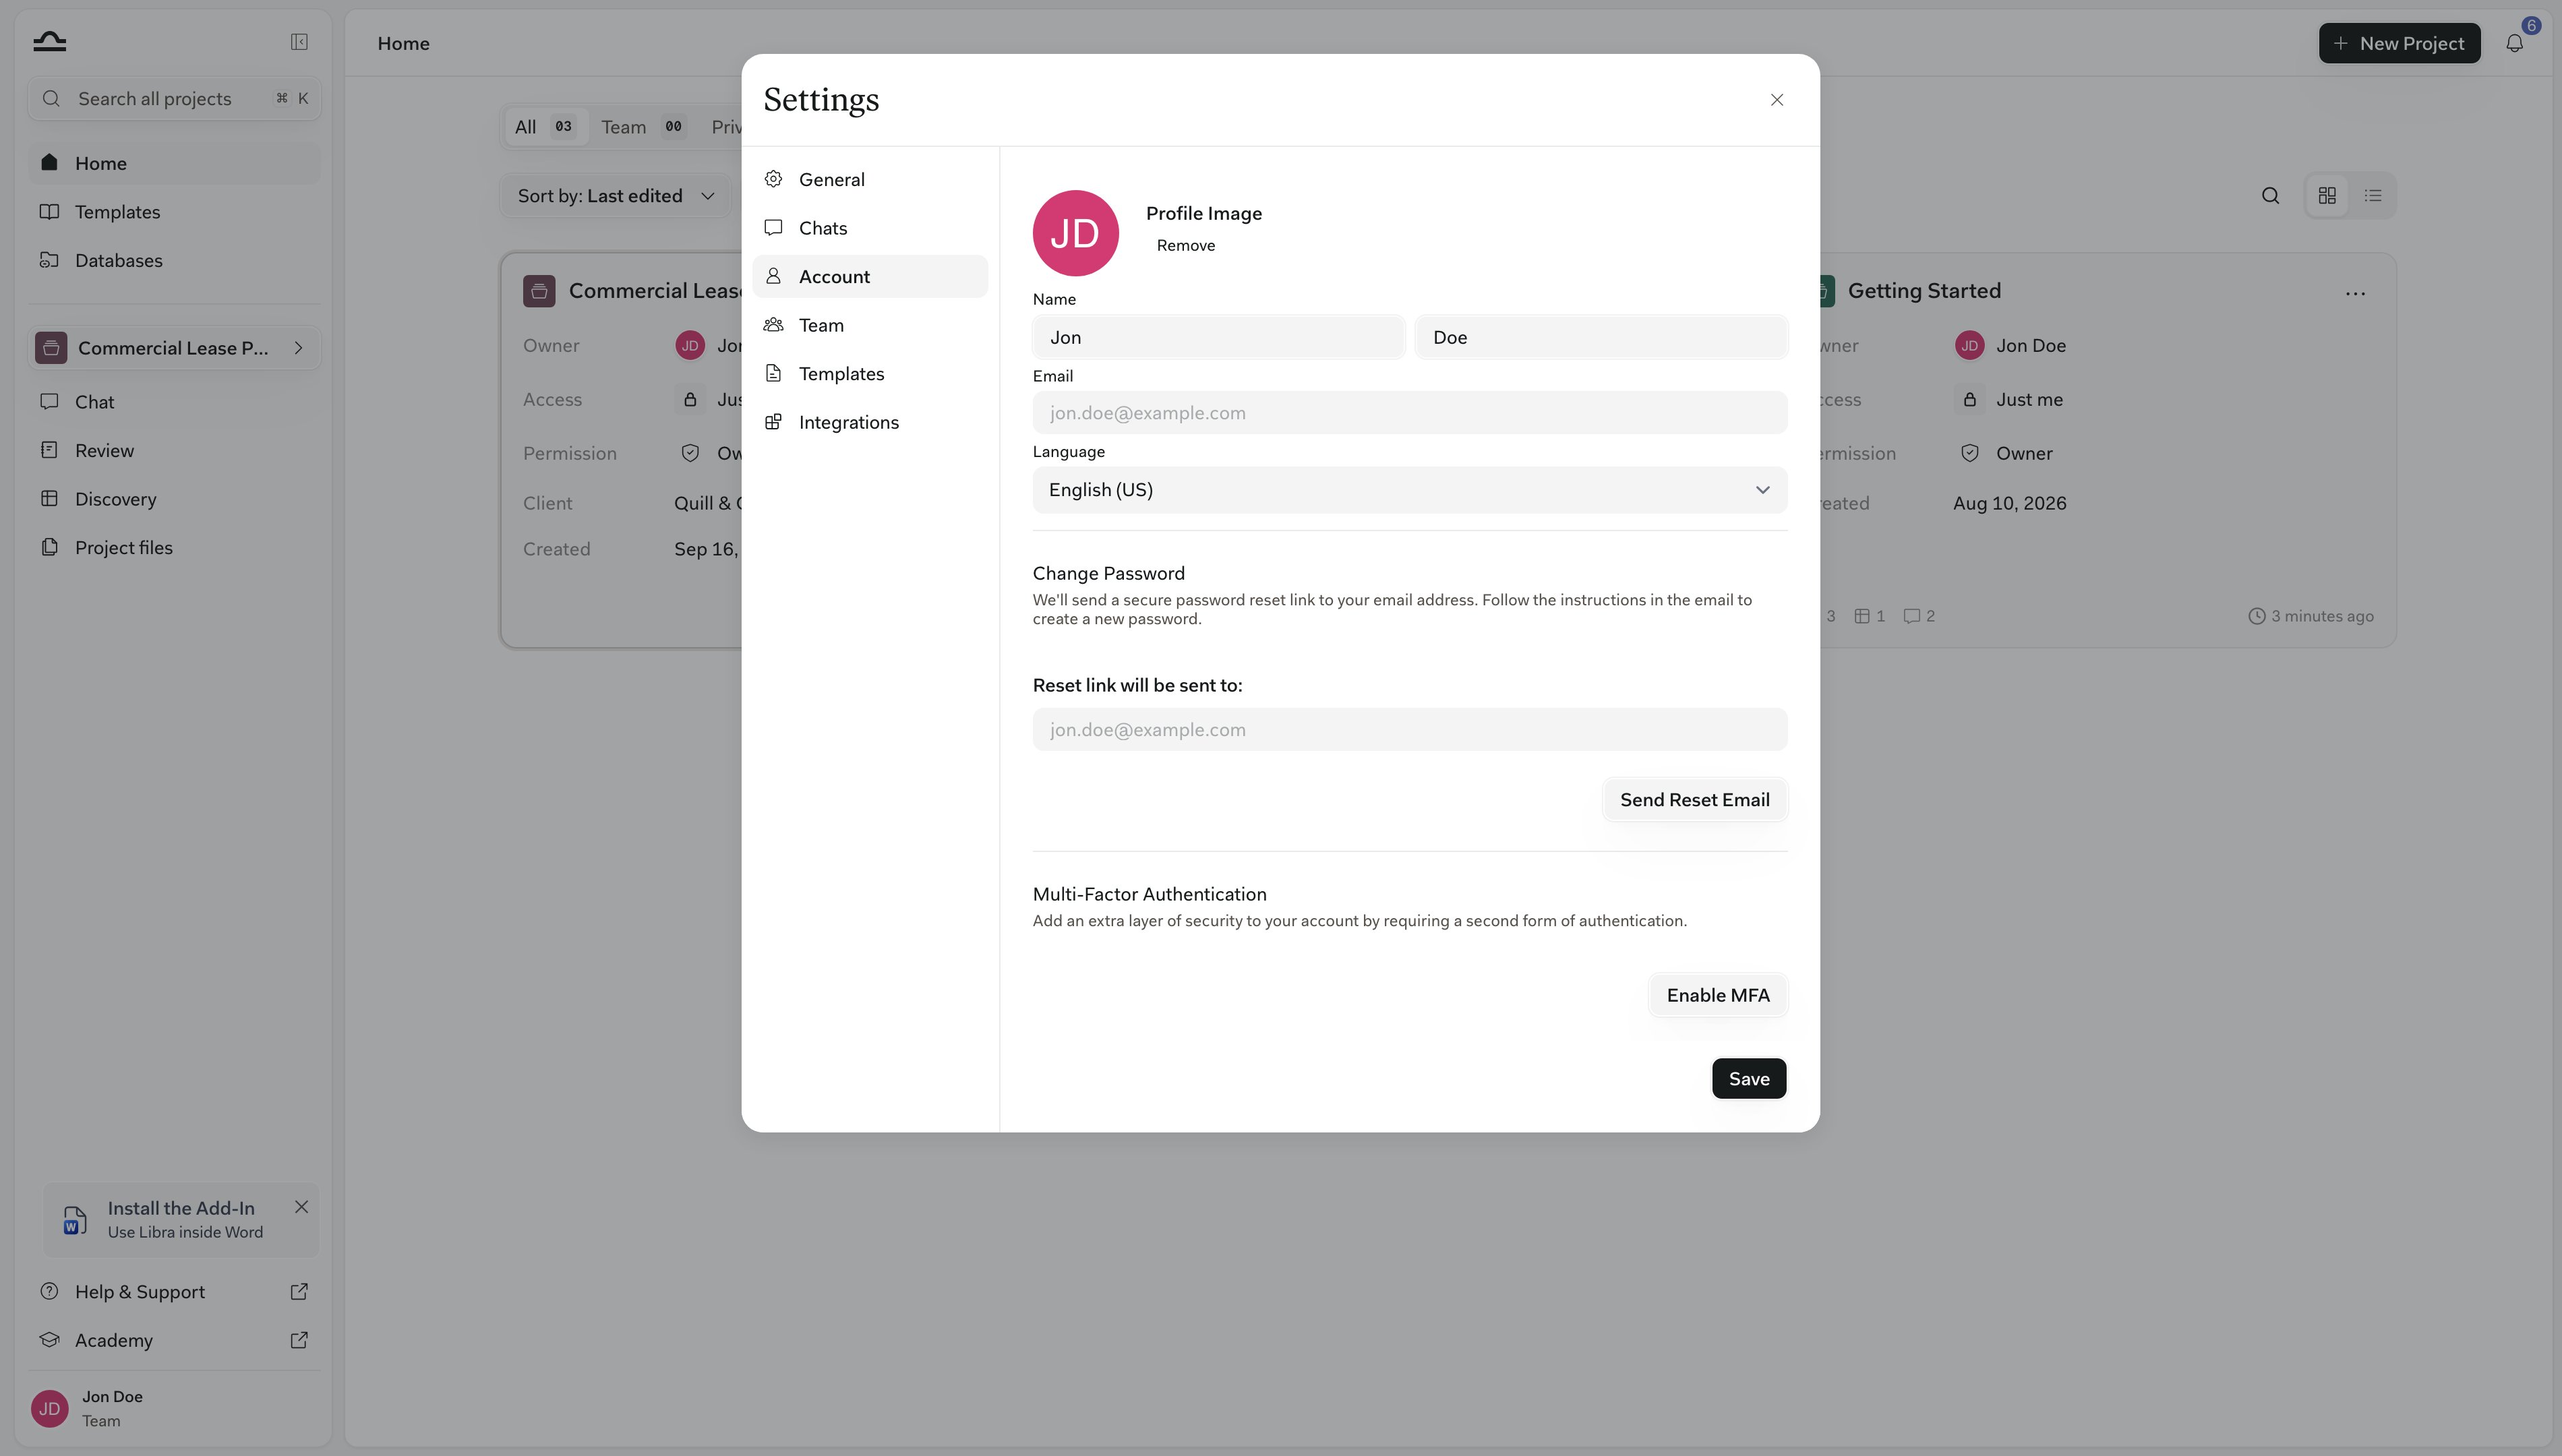Open General settings section
The image size is (2562, 1456).
[870, 180]
